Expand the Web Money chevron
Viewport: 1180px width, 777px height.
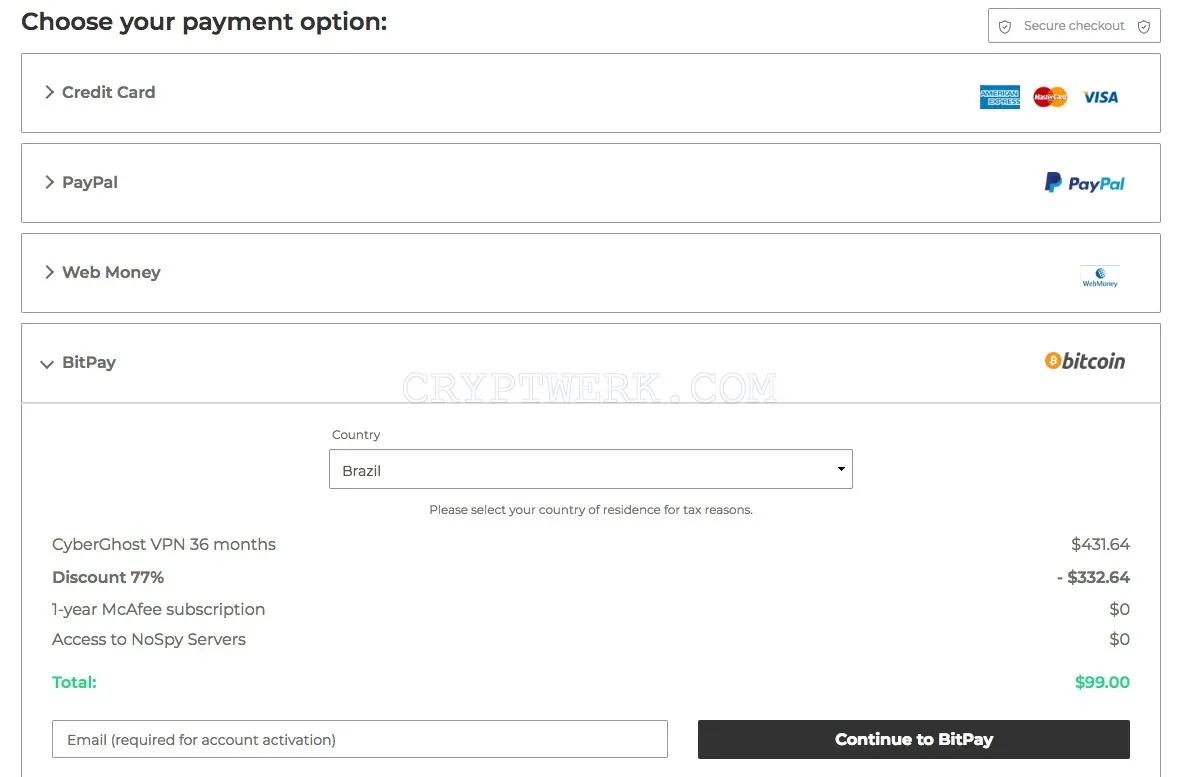pos(50,272)
